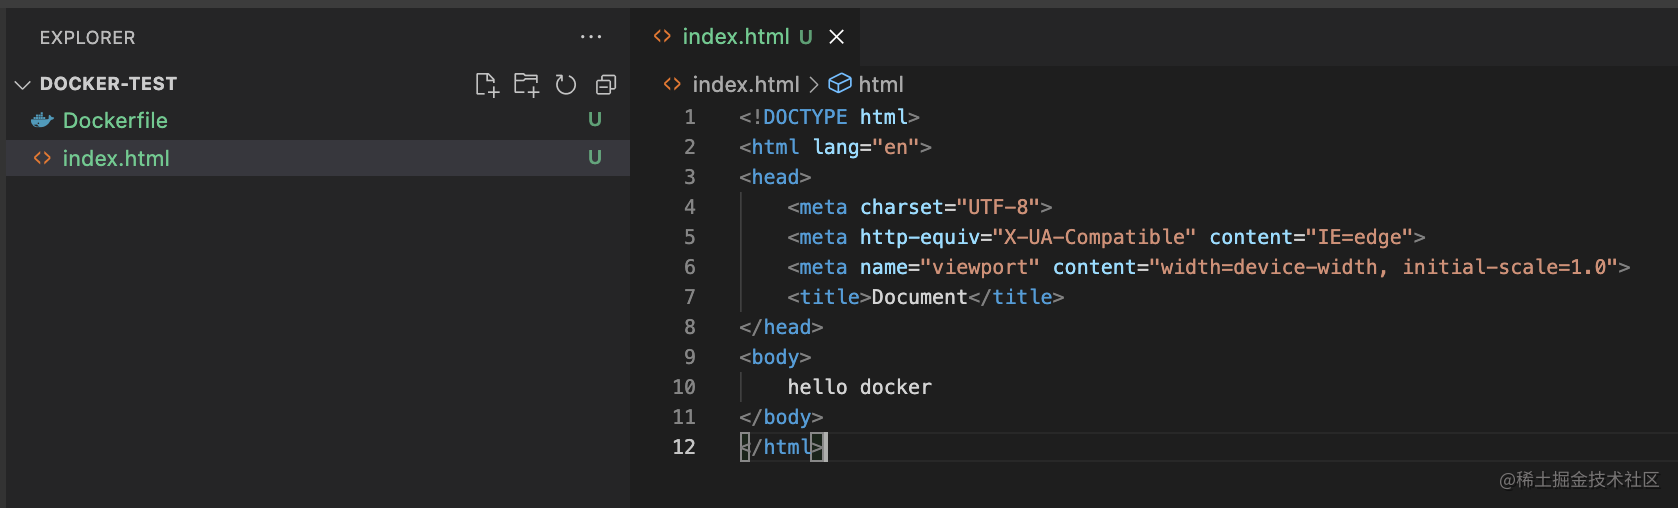Collapse the DOCKER-TEST folder chevron

[x=22, y=85]
